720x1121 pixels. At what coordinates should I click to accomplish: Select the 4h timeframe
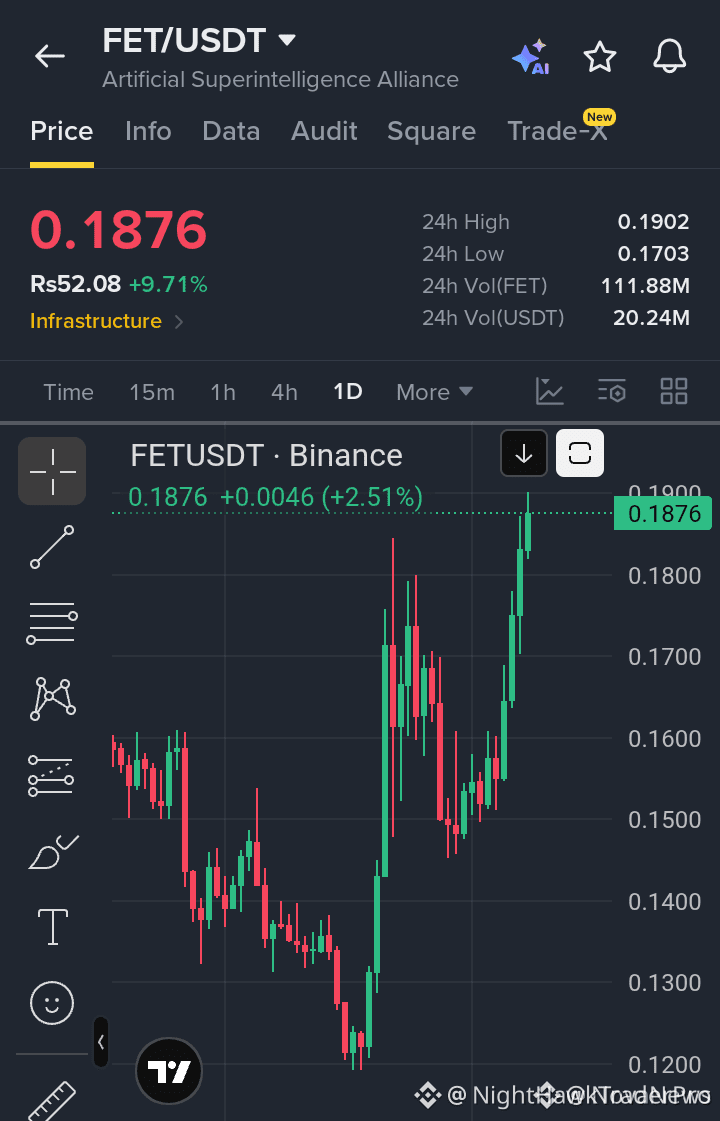click(284, 392)
